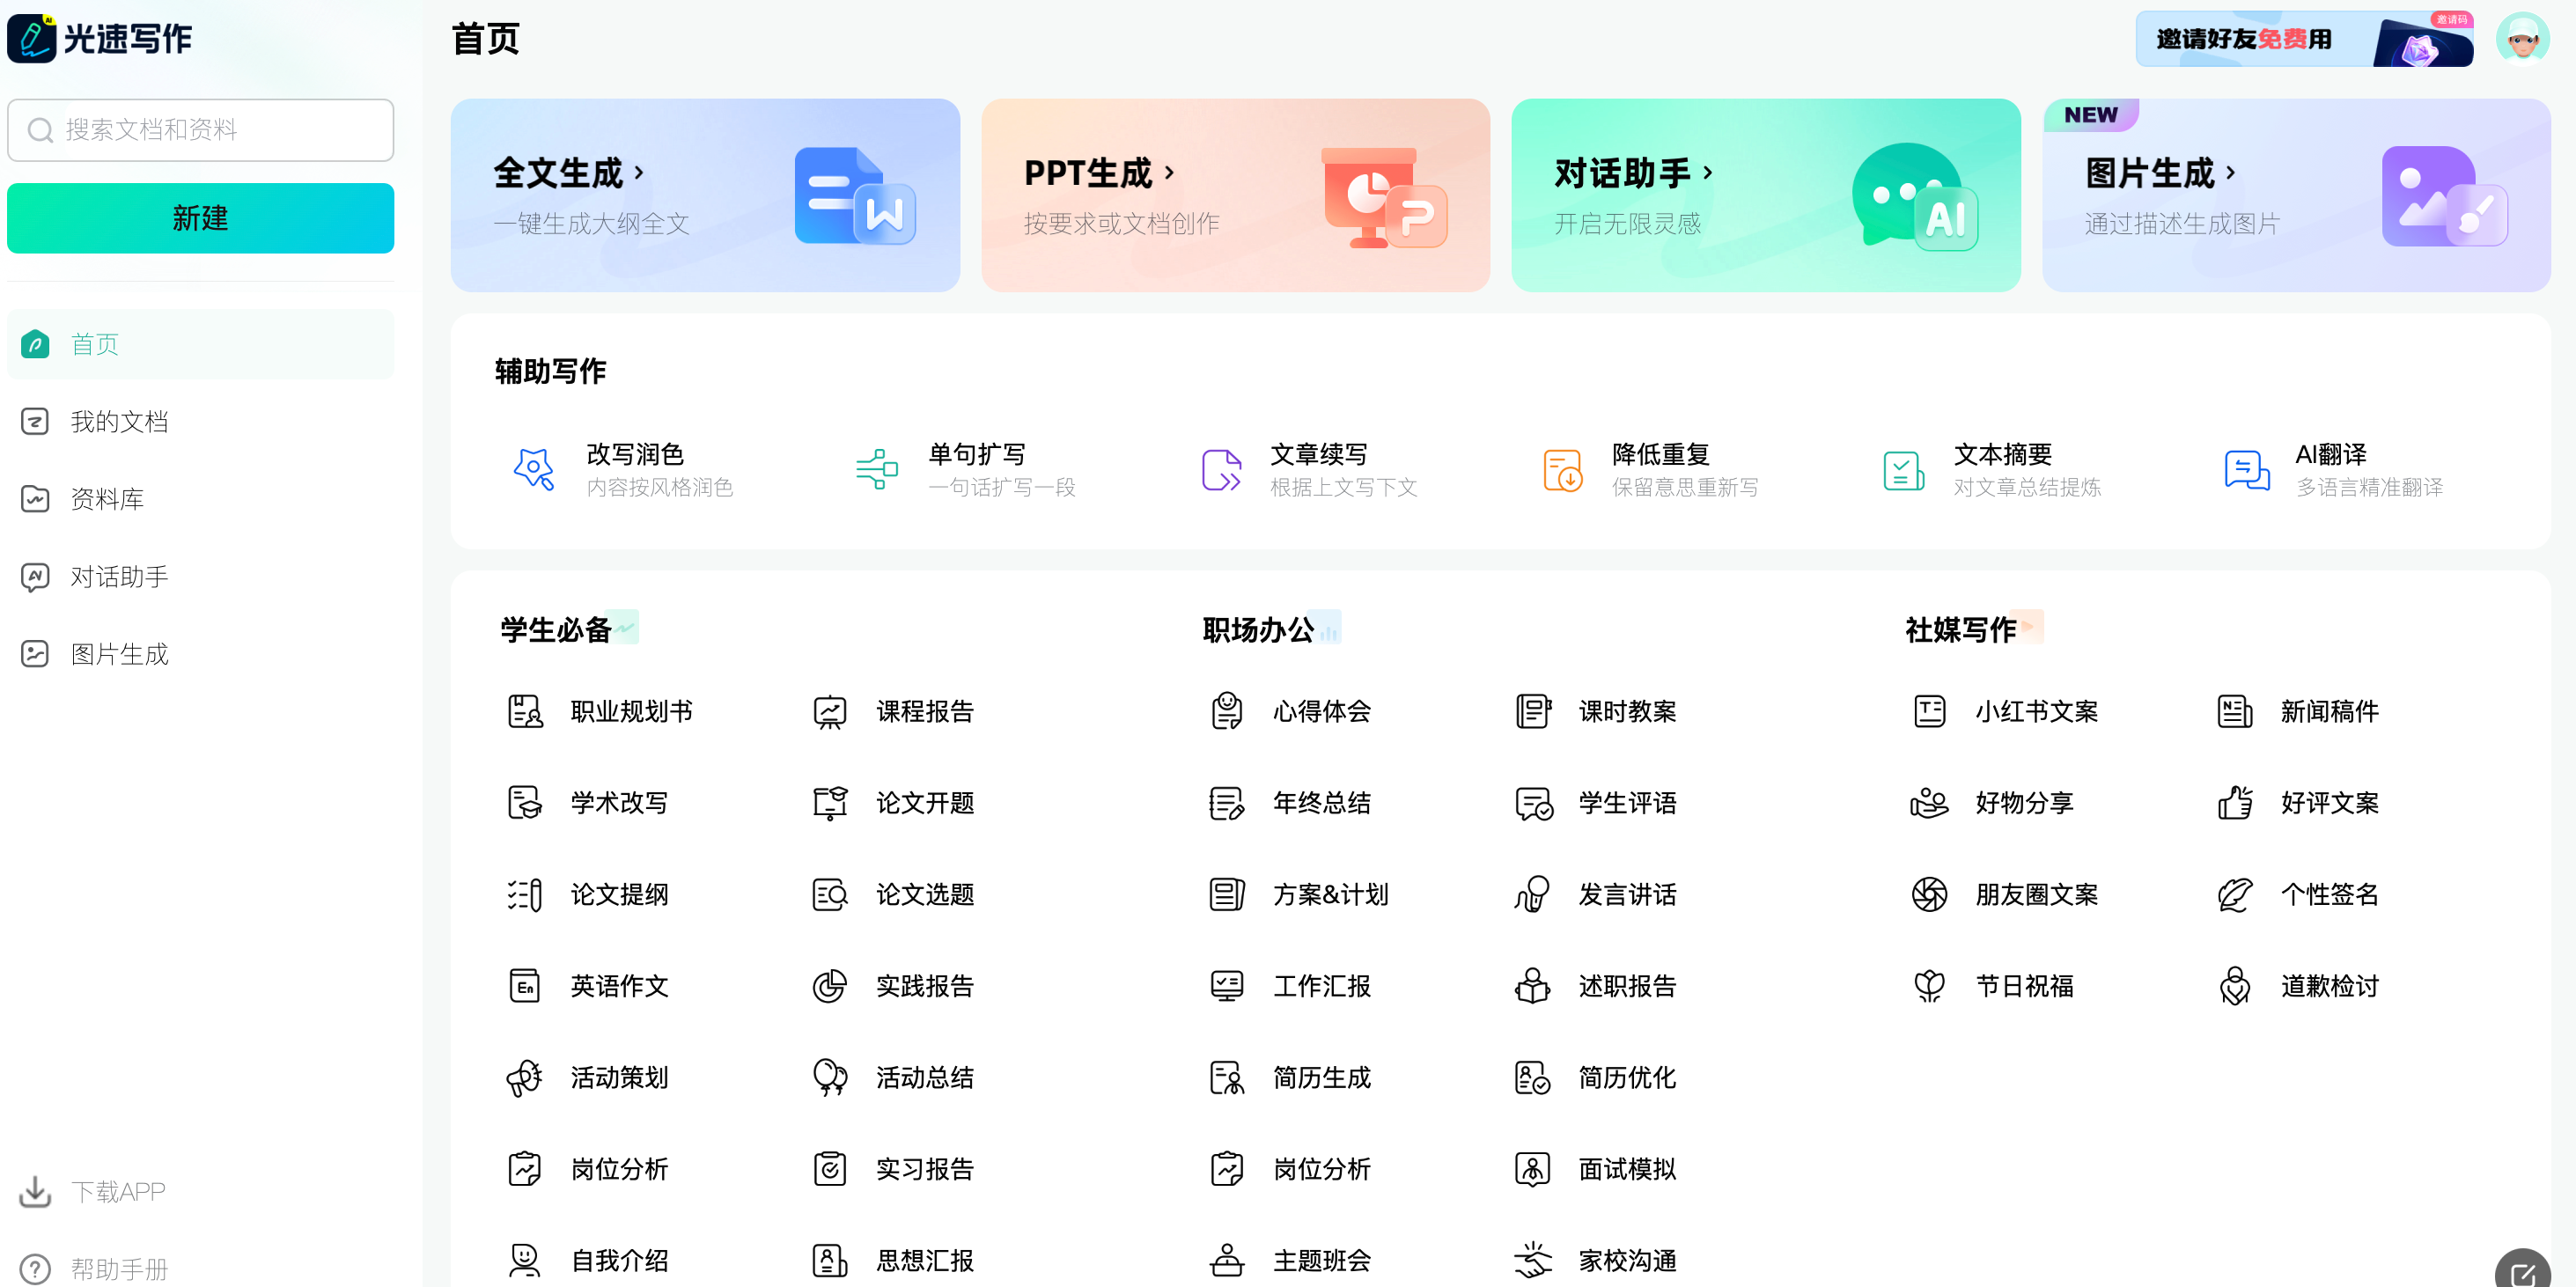Viewport: 2576px width, 1287px height.
Task: Open the 英语作文 English essay tool
Action: click(618, 986)
